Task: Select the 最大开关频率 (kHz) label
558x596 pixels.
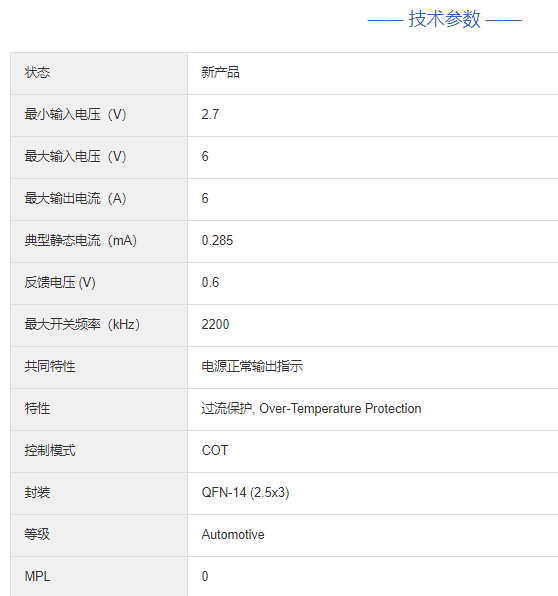Action: pyautogui.click(x=82, y=324)
